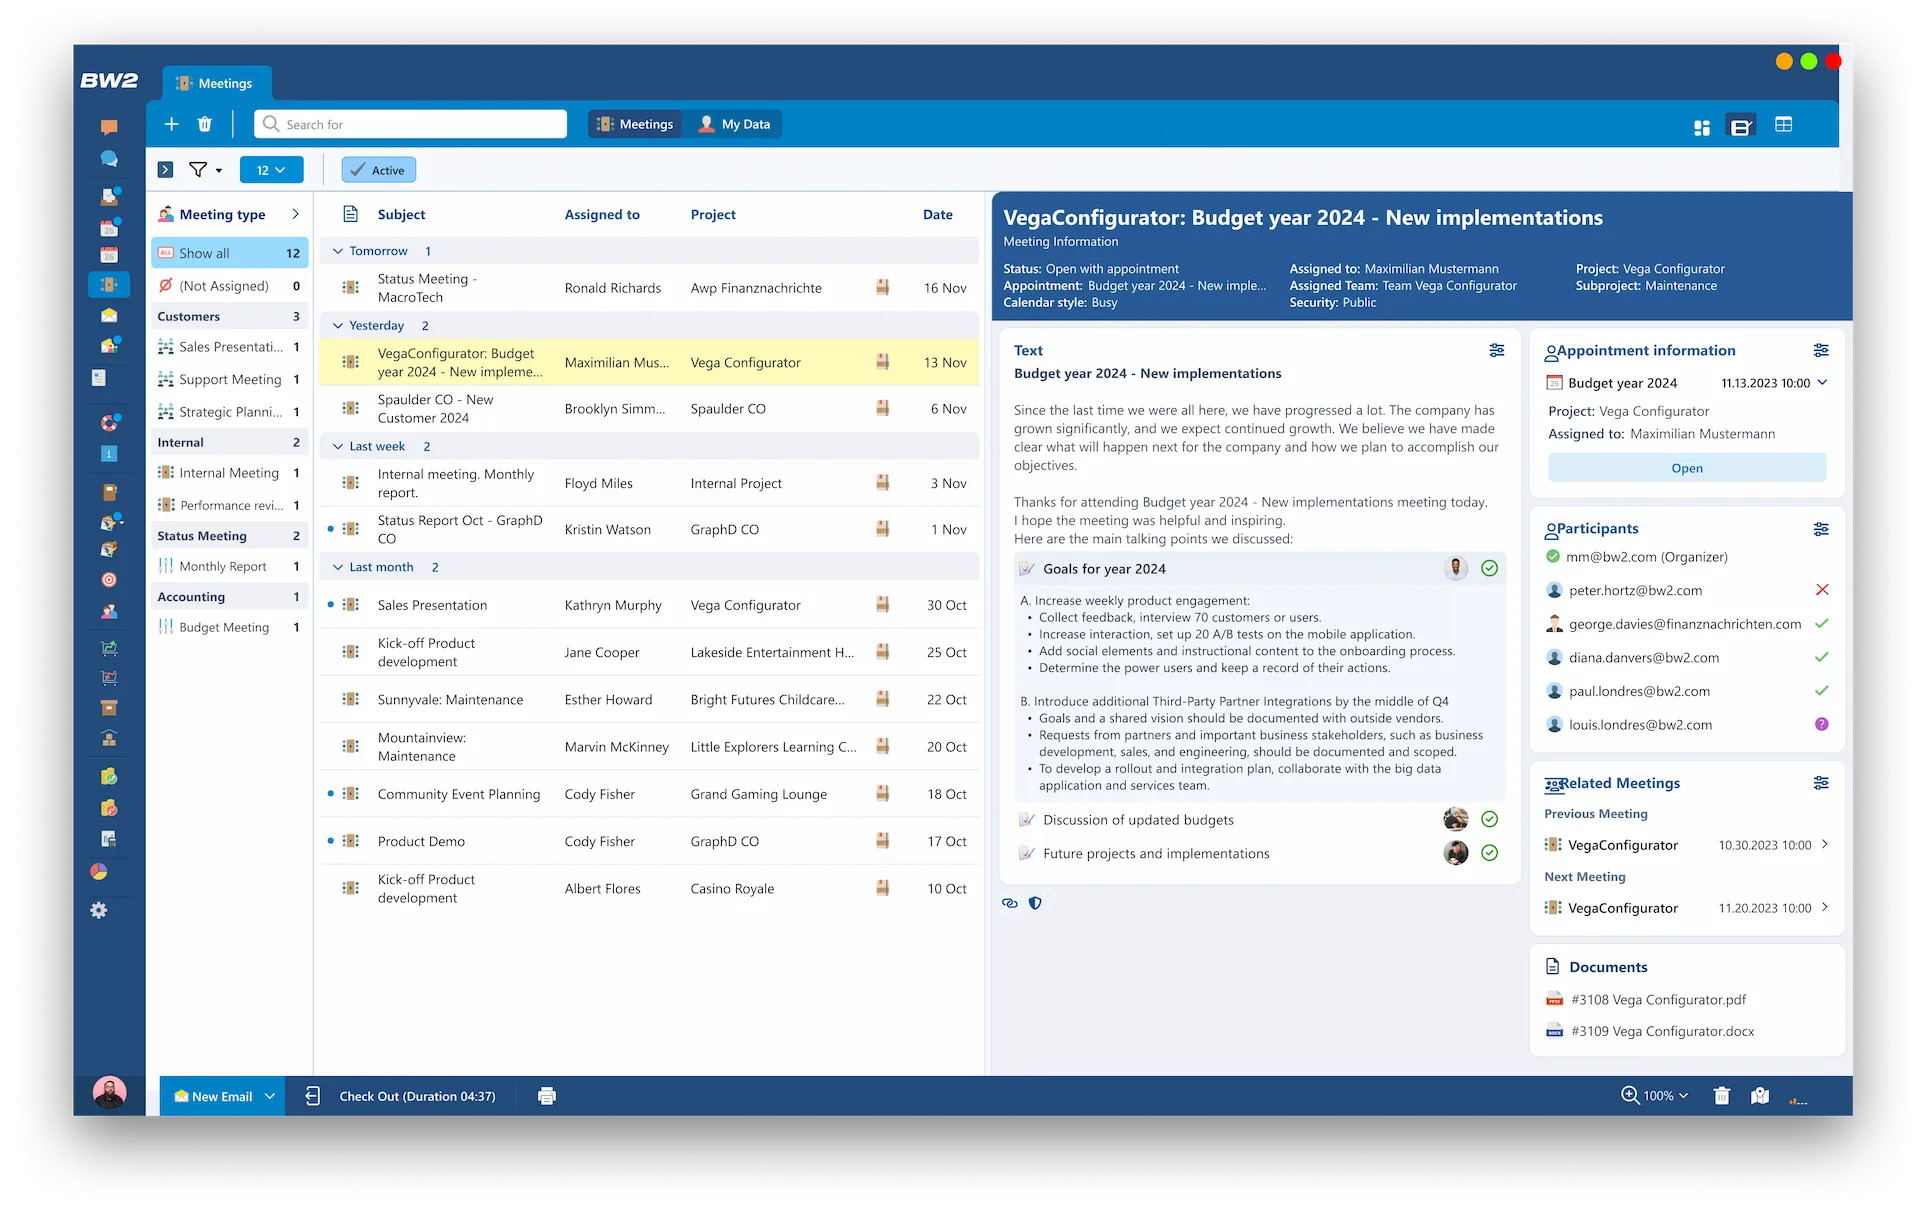Viewport: 1920px width, 1205px height.
Task: Switch to table grid view icon
Action: coord(1783,125)
